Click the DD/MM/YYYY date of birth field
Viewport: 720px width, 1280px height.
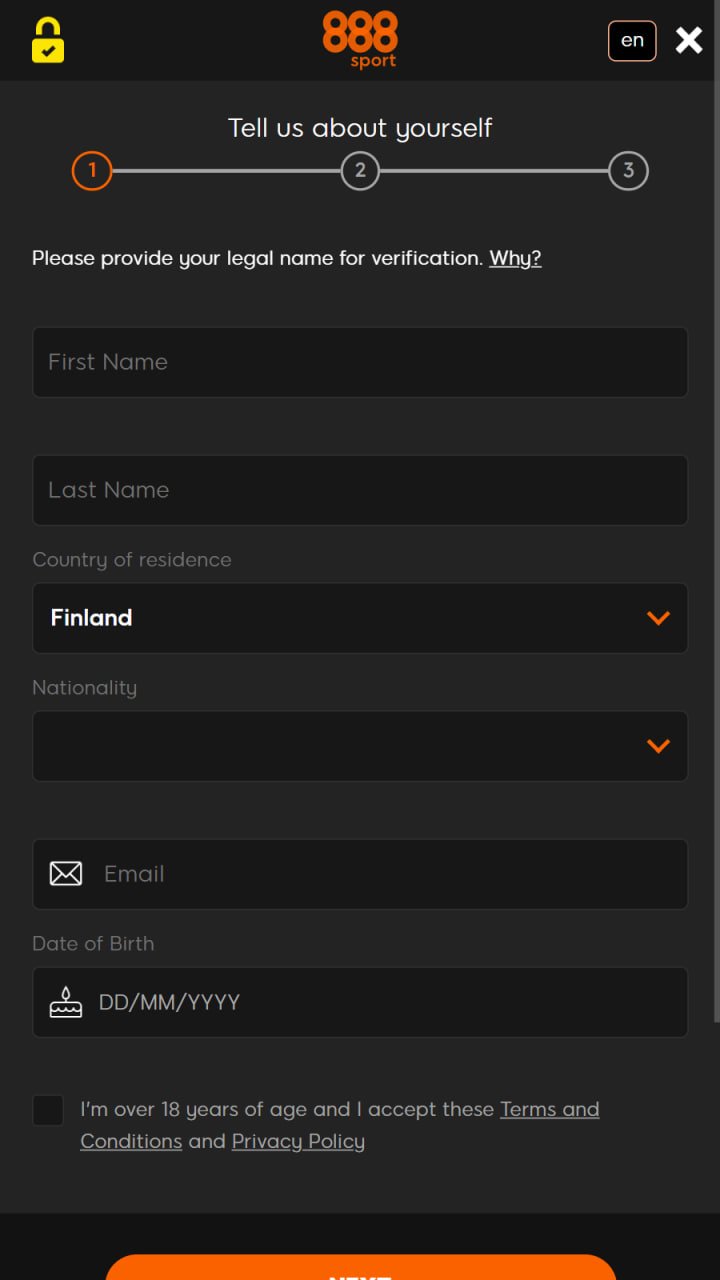tap(360, 1002)
